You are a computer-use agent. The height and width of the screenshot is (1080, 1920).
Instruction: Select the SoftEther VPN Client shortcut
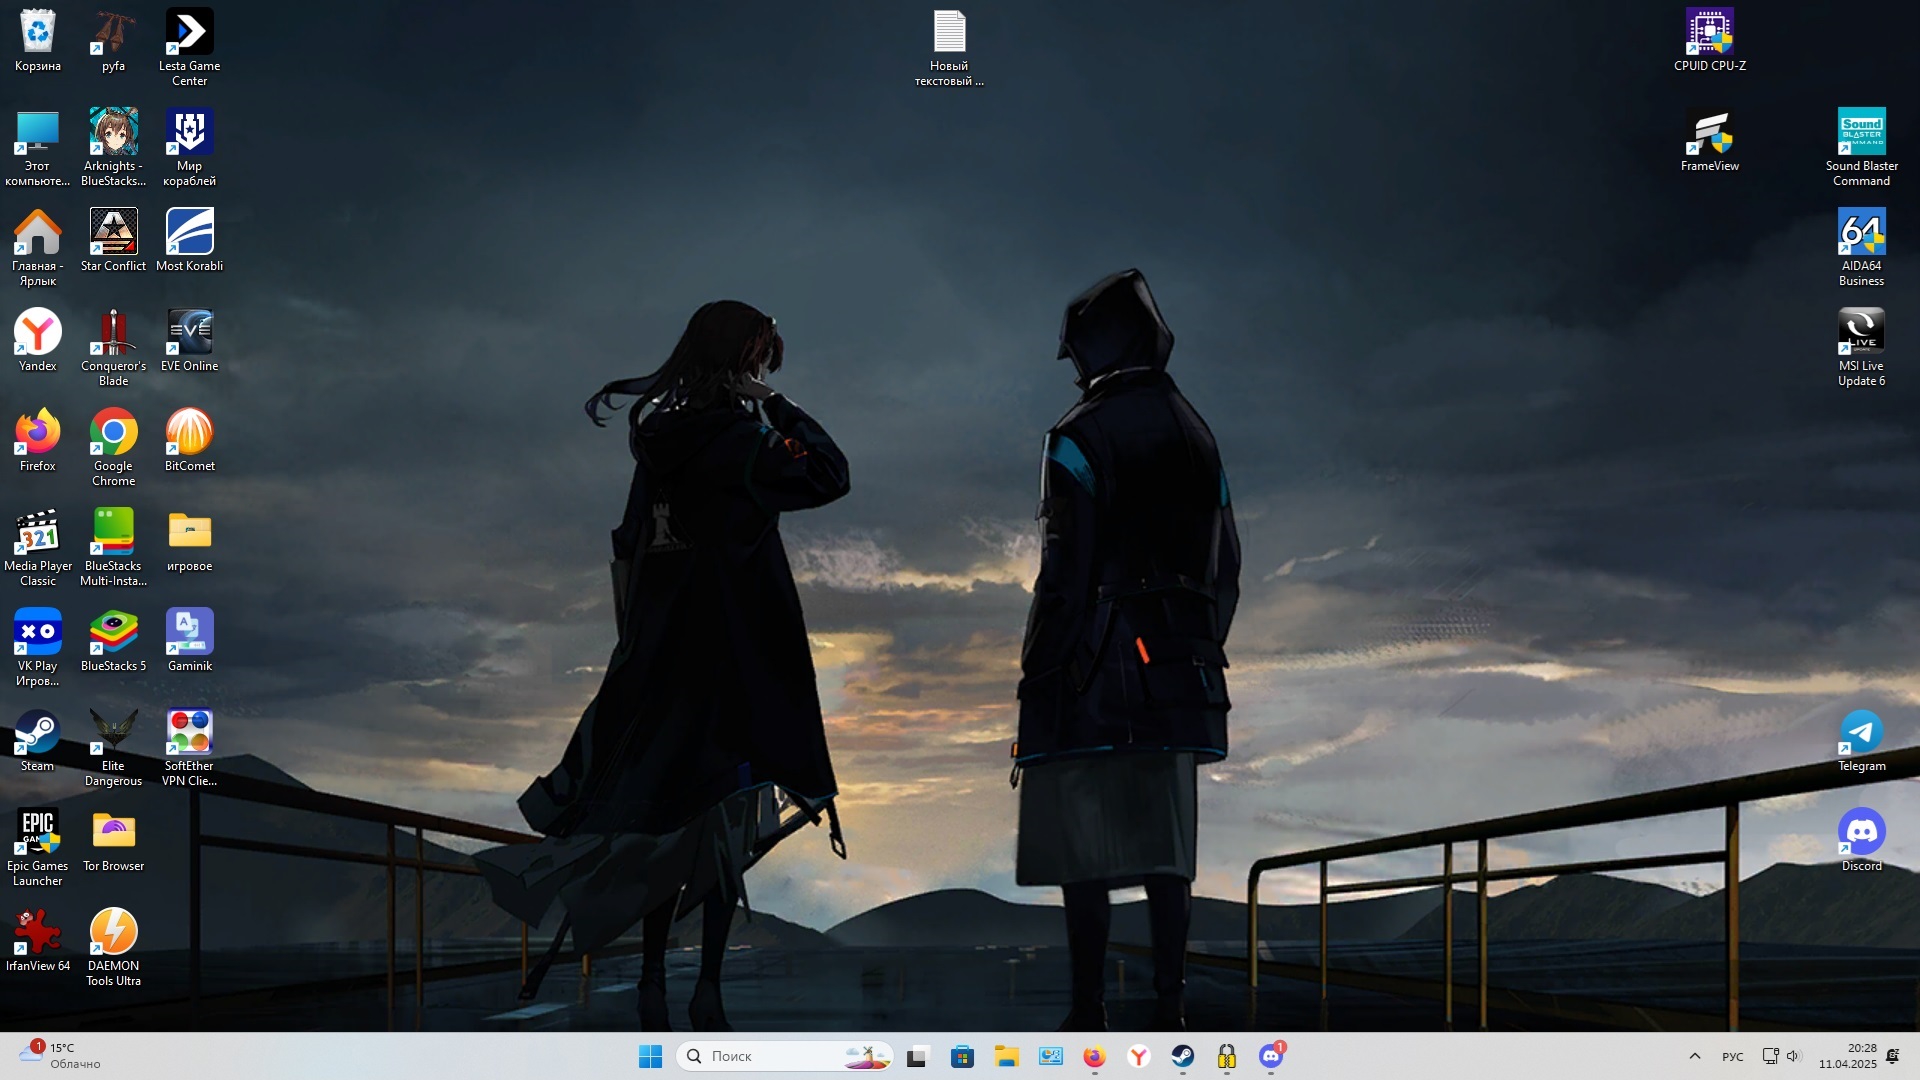[x=189, y=748]
